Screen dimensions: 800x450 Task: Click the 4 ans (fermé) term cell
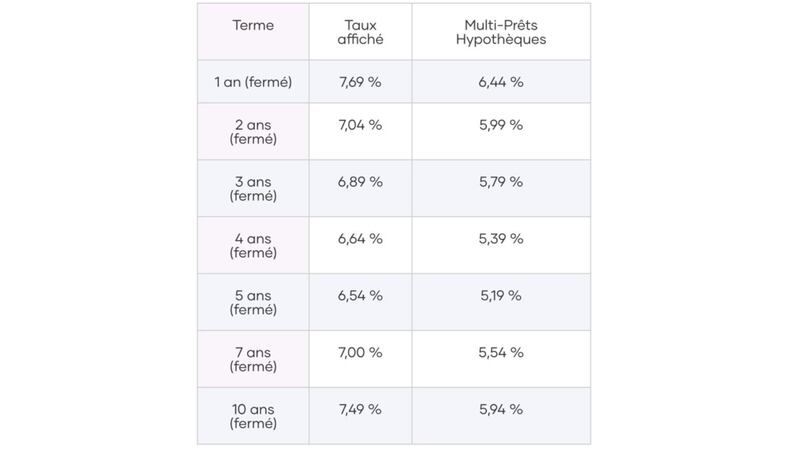coord(253,246)
